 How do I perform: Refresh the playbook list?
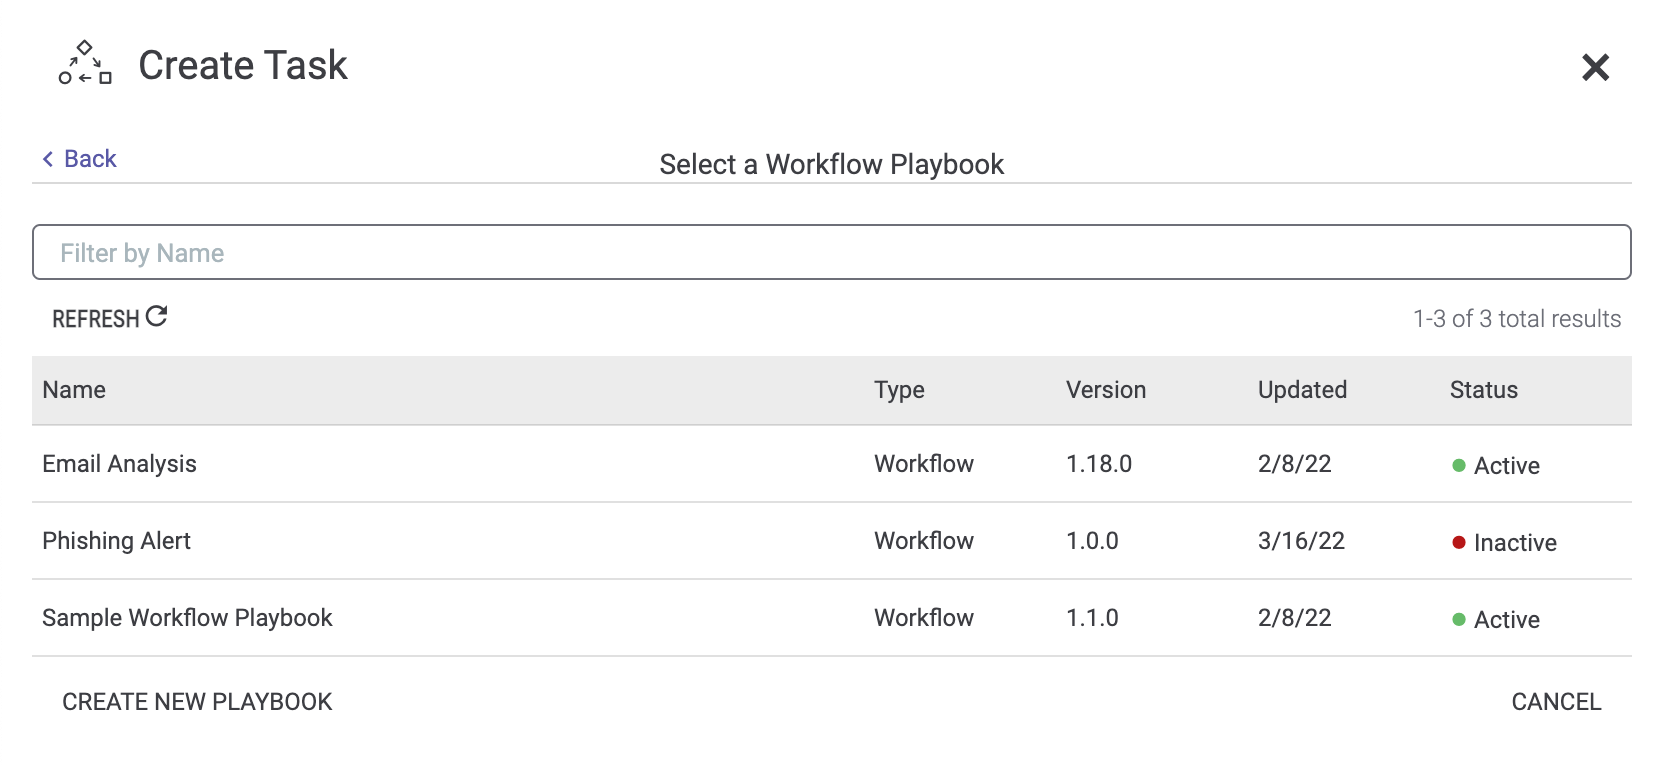tap(109, 318)
